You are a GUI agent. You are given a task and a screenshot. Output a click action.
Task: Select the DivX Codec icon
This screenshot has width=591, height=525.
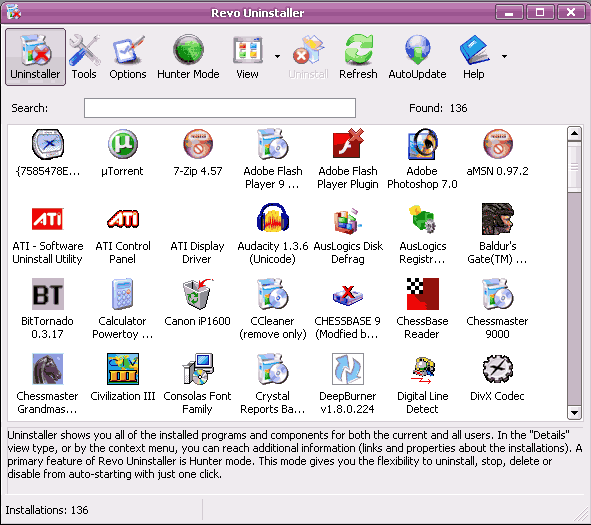coord(498,369)
